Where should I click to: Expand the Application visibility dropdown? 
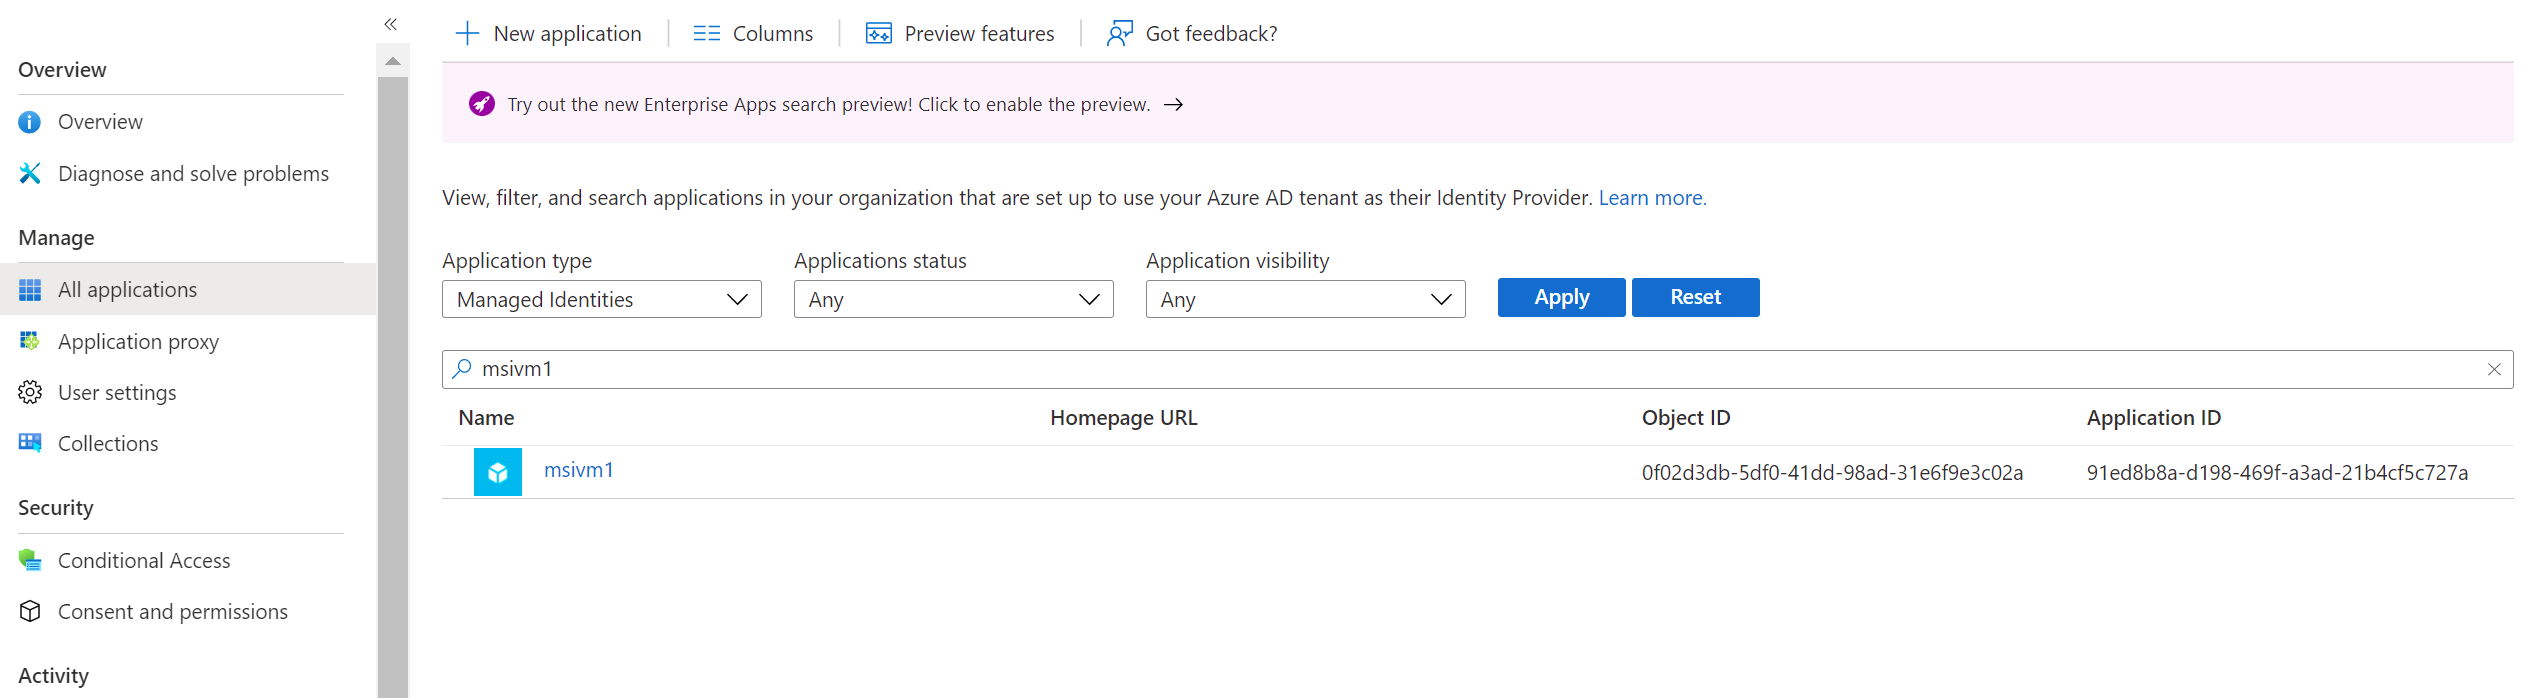1305,300
